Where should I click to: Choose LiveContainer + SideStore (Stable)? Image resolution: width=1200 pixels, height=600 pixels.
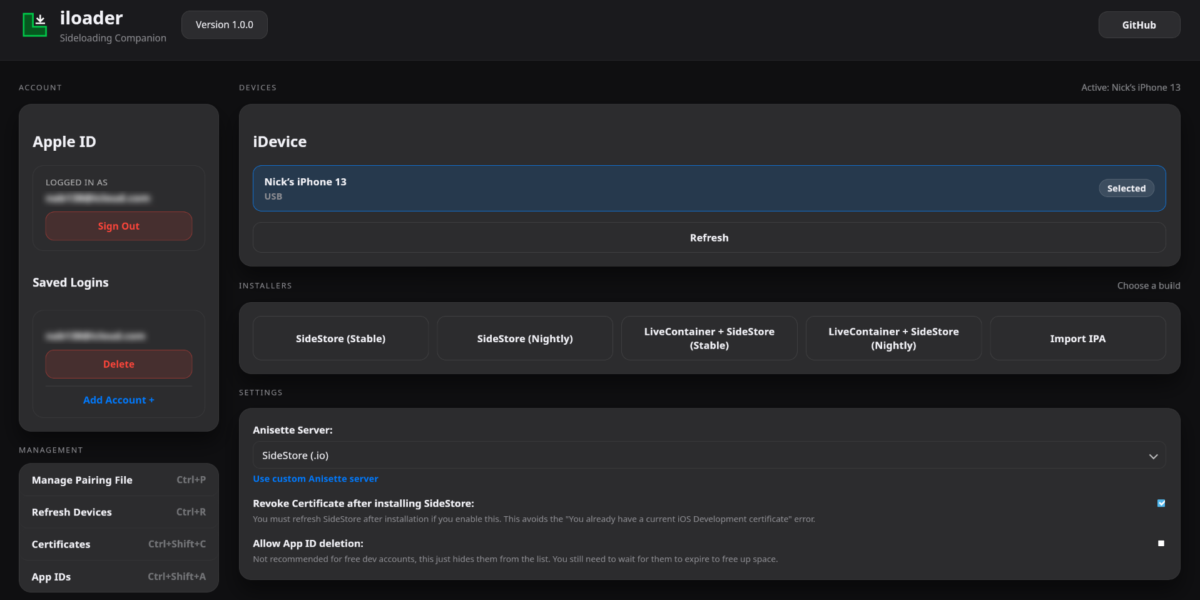click(709, 338)
